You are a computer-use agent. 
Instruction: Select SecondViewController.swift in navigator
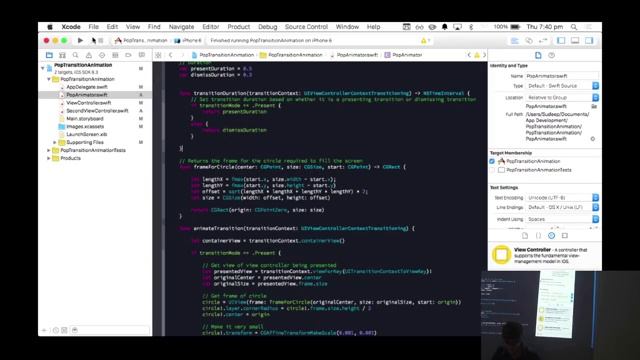97,111
